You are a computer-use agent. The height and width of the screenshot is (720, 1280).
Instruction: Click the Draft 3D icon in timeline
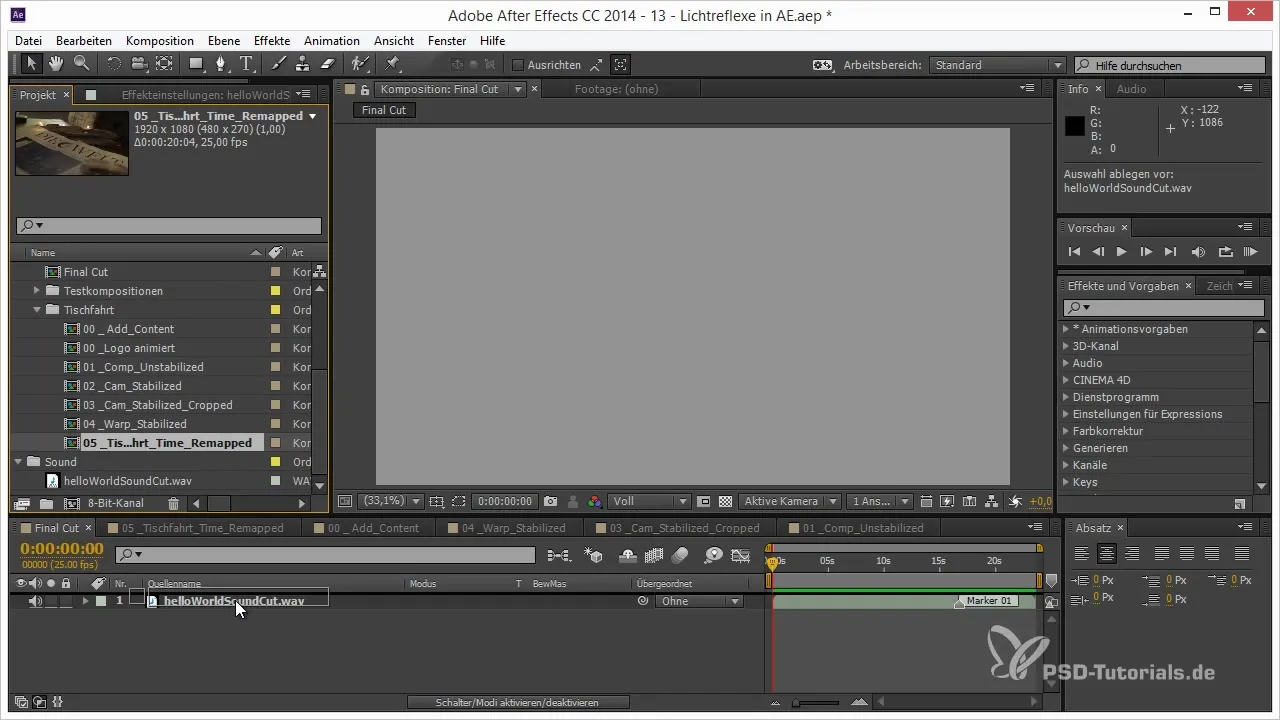(595, 555)
